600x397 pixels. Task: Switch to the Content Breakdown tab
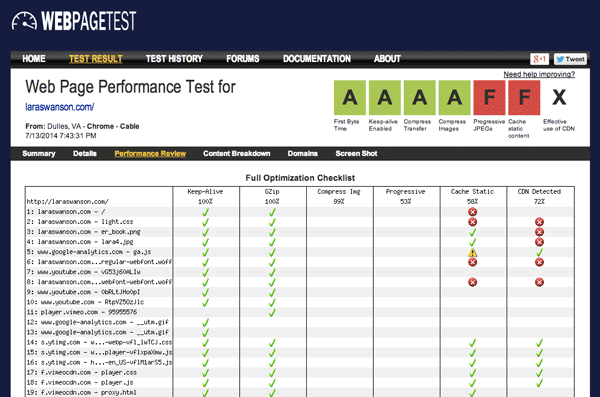coord(236,154)
